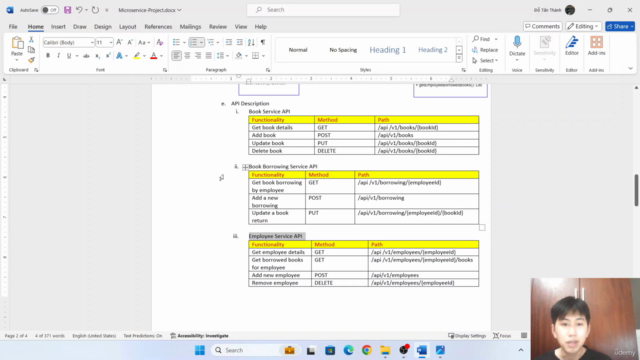Align paragraph to the right
This screenshot has width=640, height=360.
pyautogui.click(x=198, y=56)
